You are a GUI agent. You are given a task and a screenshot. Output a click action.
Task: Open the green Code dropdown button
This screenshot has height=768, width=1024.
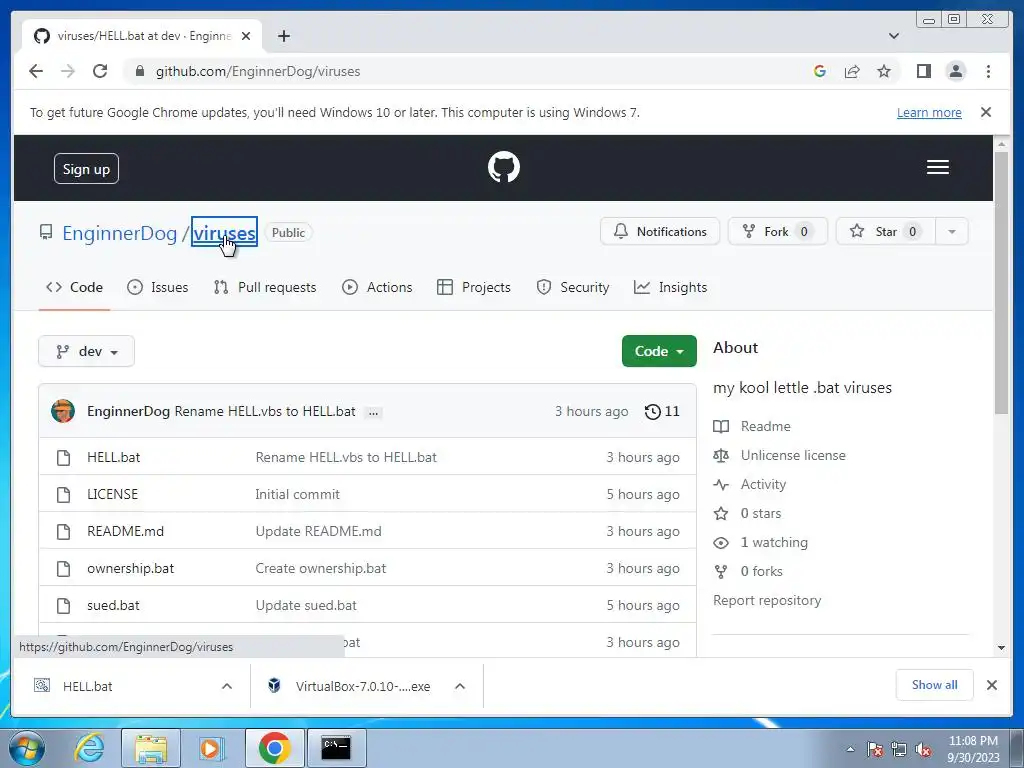659,351
